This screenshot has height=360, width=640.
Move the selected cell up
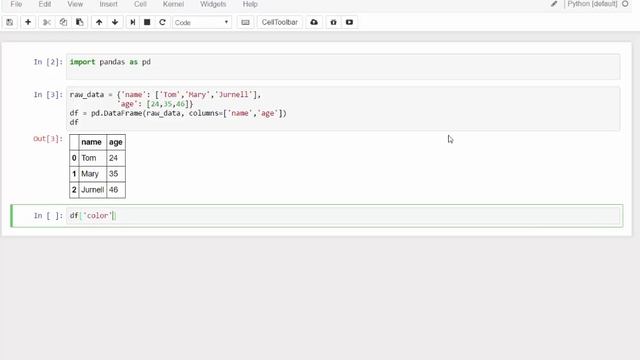coord(99,22)
